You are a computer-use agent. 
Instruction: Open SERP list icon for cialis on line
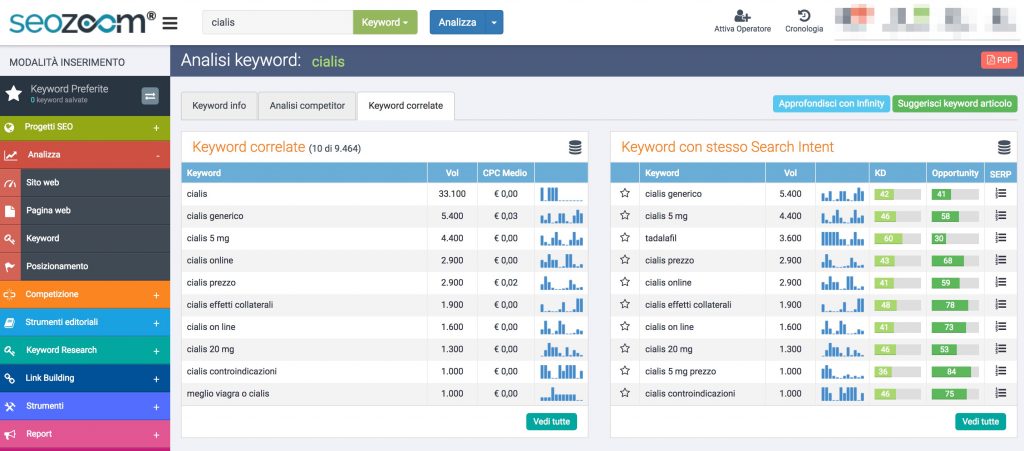pyautogui.click(x=1000, y=326)
